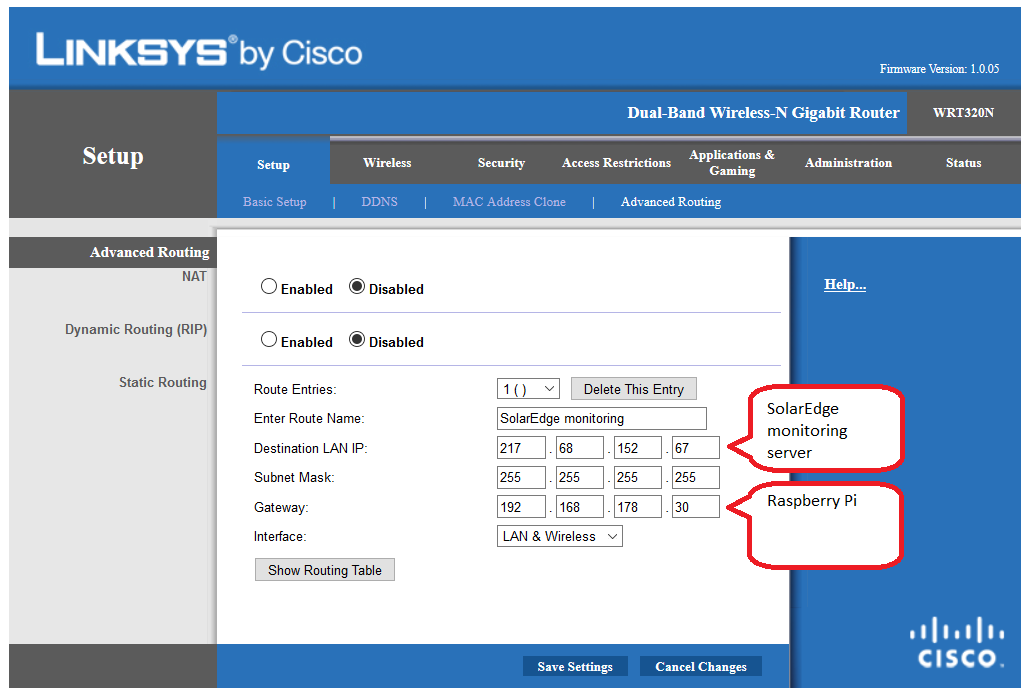This screenshot has width=1031, height=695.
Task: Enable Dynamic Routing (RIP)
Action: (x=269, y=340)
